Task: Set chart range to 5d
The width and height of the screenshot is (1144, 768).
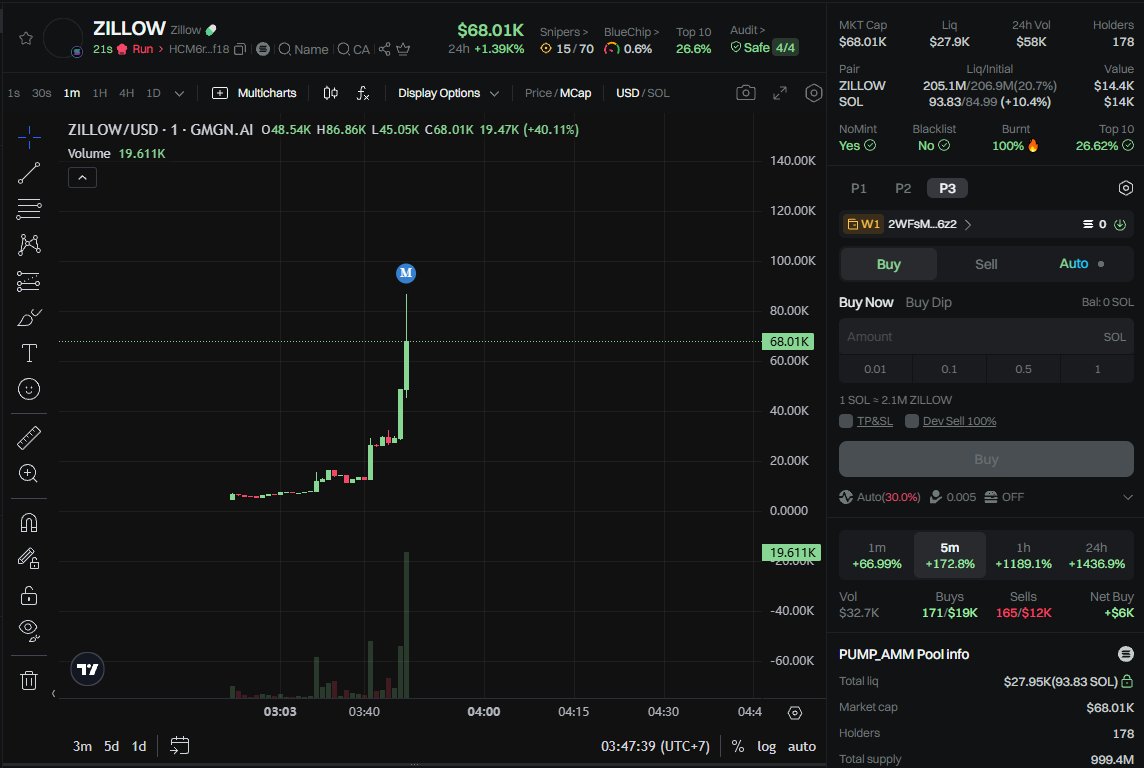Action: pyautogui.click(x=111, y=746)
